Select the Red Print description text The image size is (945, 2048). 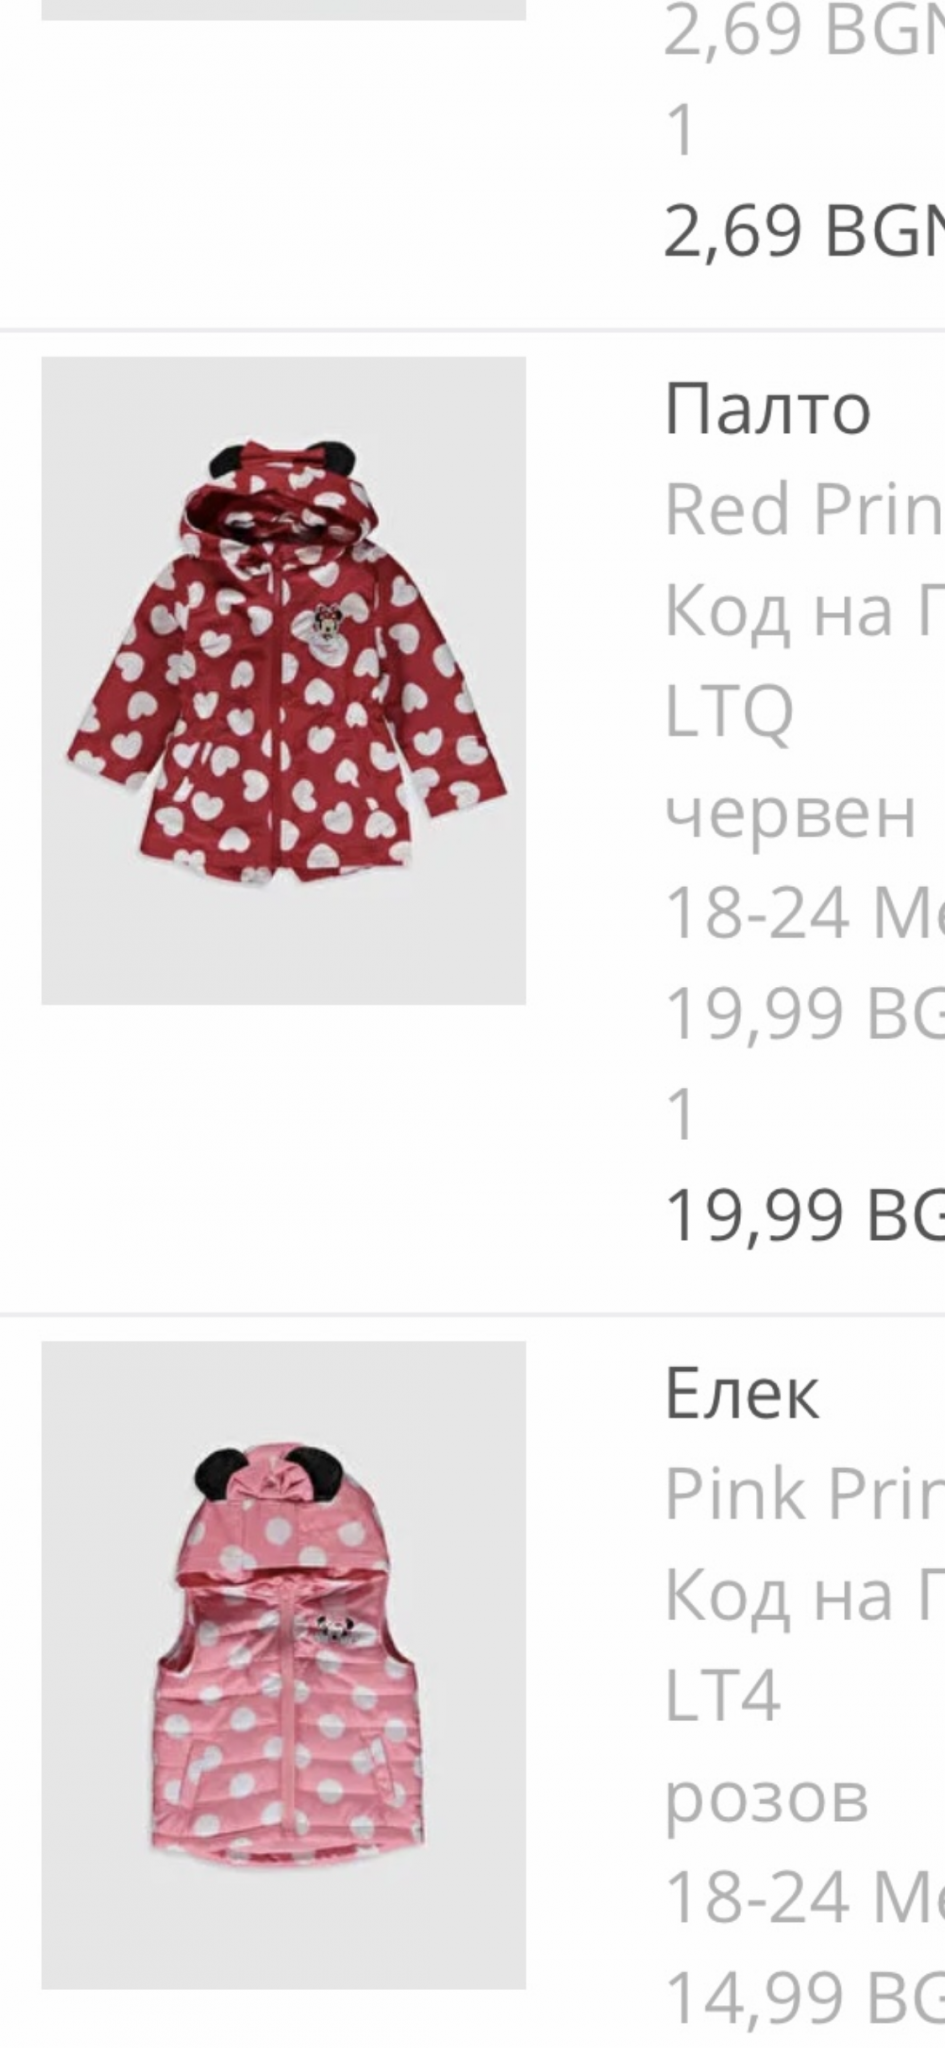[x=805, y=510]
